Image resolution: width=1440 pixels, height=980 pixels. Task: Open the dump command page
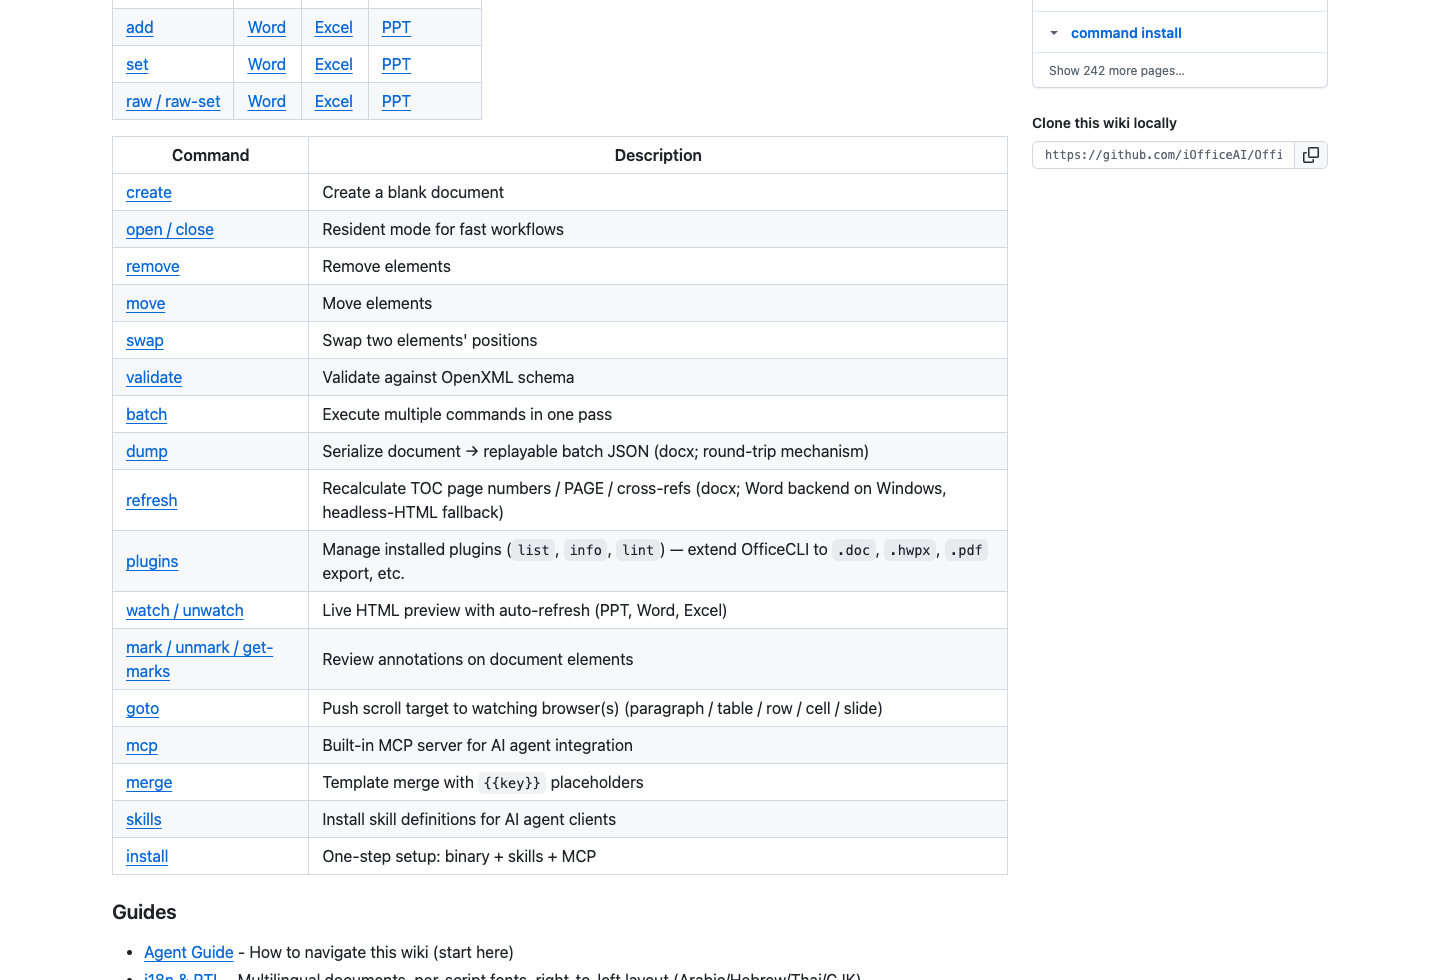coord(147,452)
